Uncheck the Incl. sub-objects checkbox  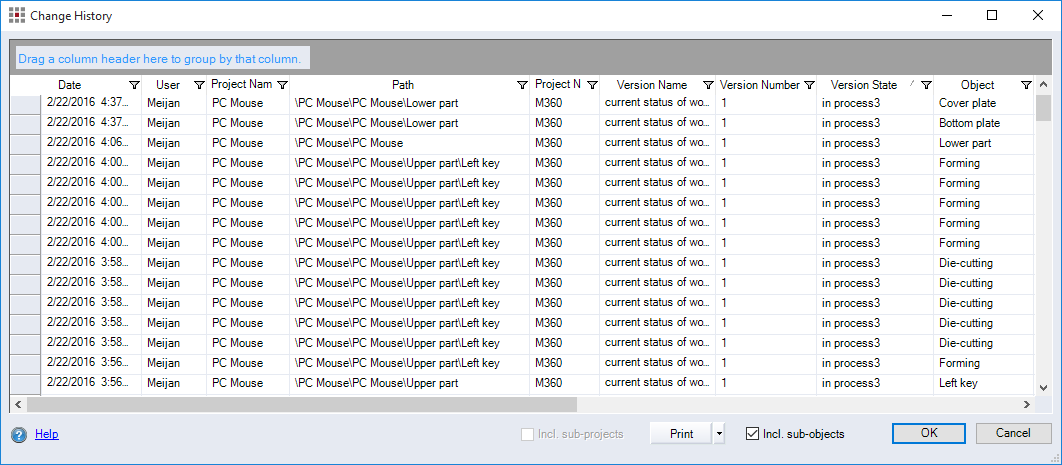[x=753, y=434]
